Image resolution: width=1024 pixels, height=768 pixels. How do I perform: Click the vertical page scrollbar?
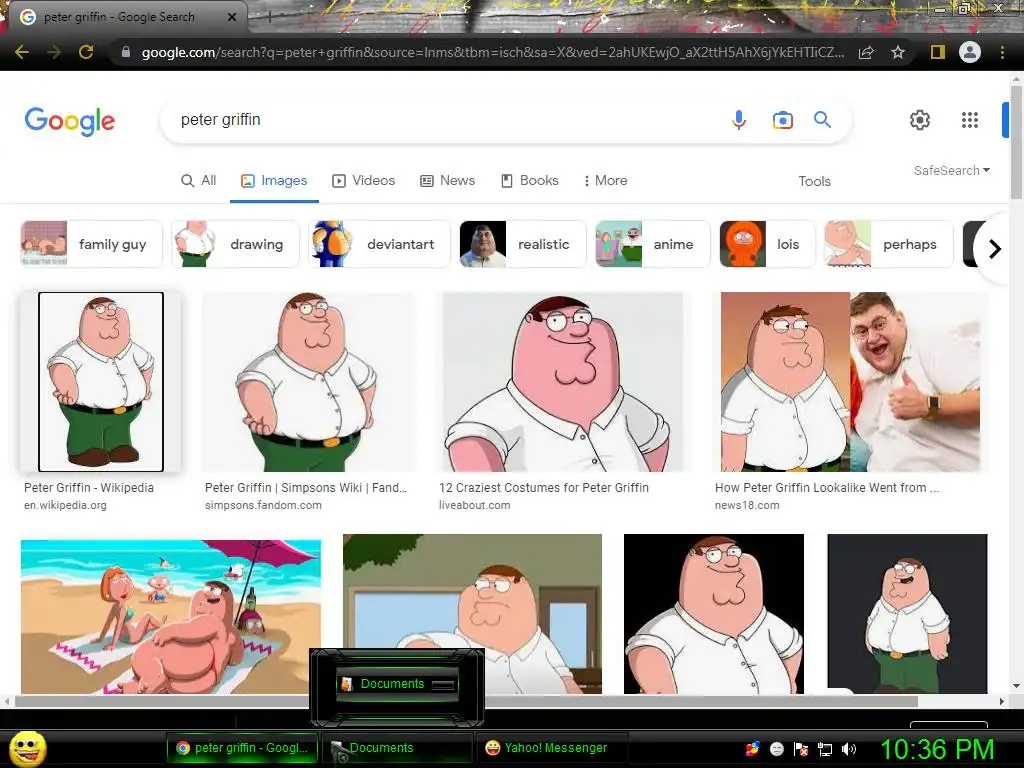pos(1016,141)
